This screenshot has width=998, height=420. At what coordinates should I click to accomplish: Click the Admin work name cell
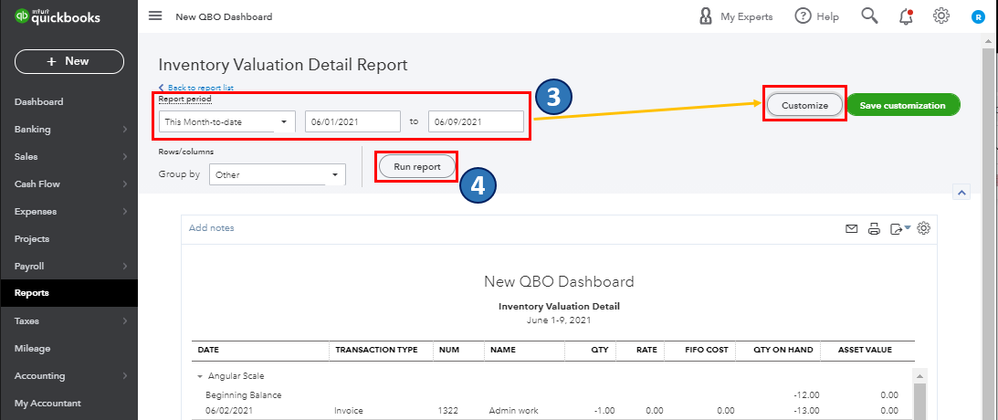tap(514, 411)
